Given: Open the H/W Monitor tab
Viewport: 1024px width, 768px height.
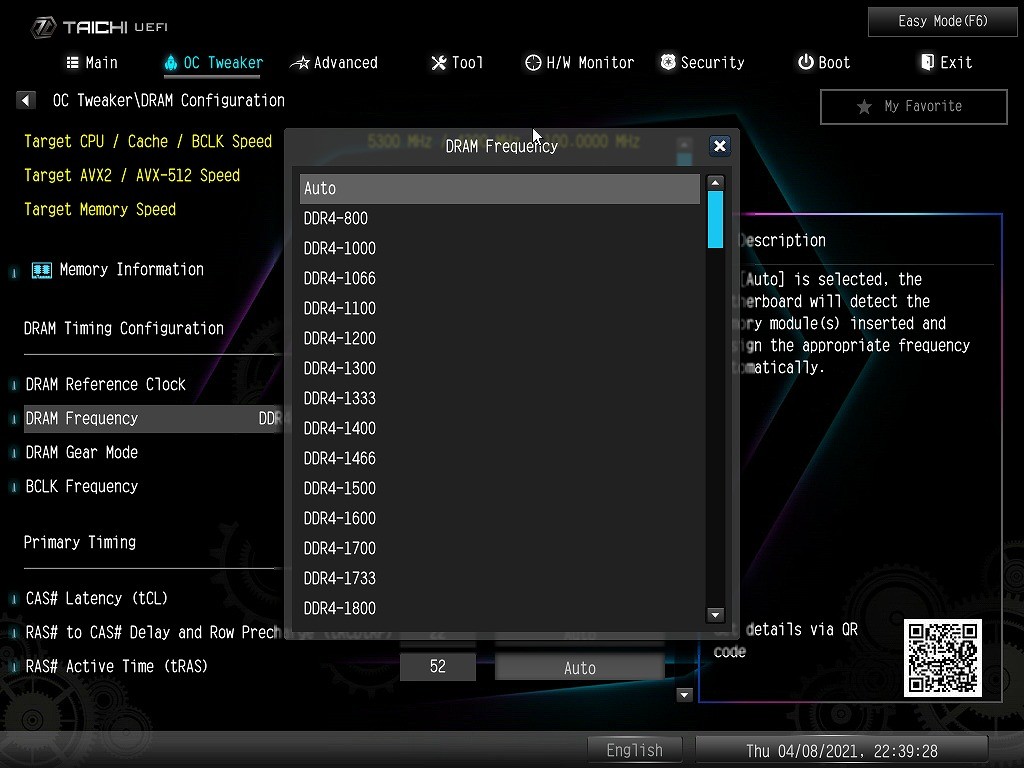Looking at the screenshot, I should click(x=580, y=63).
